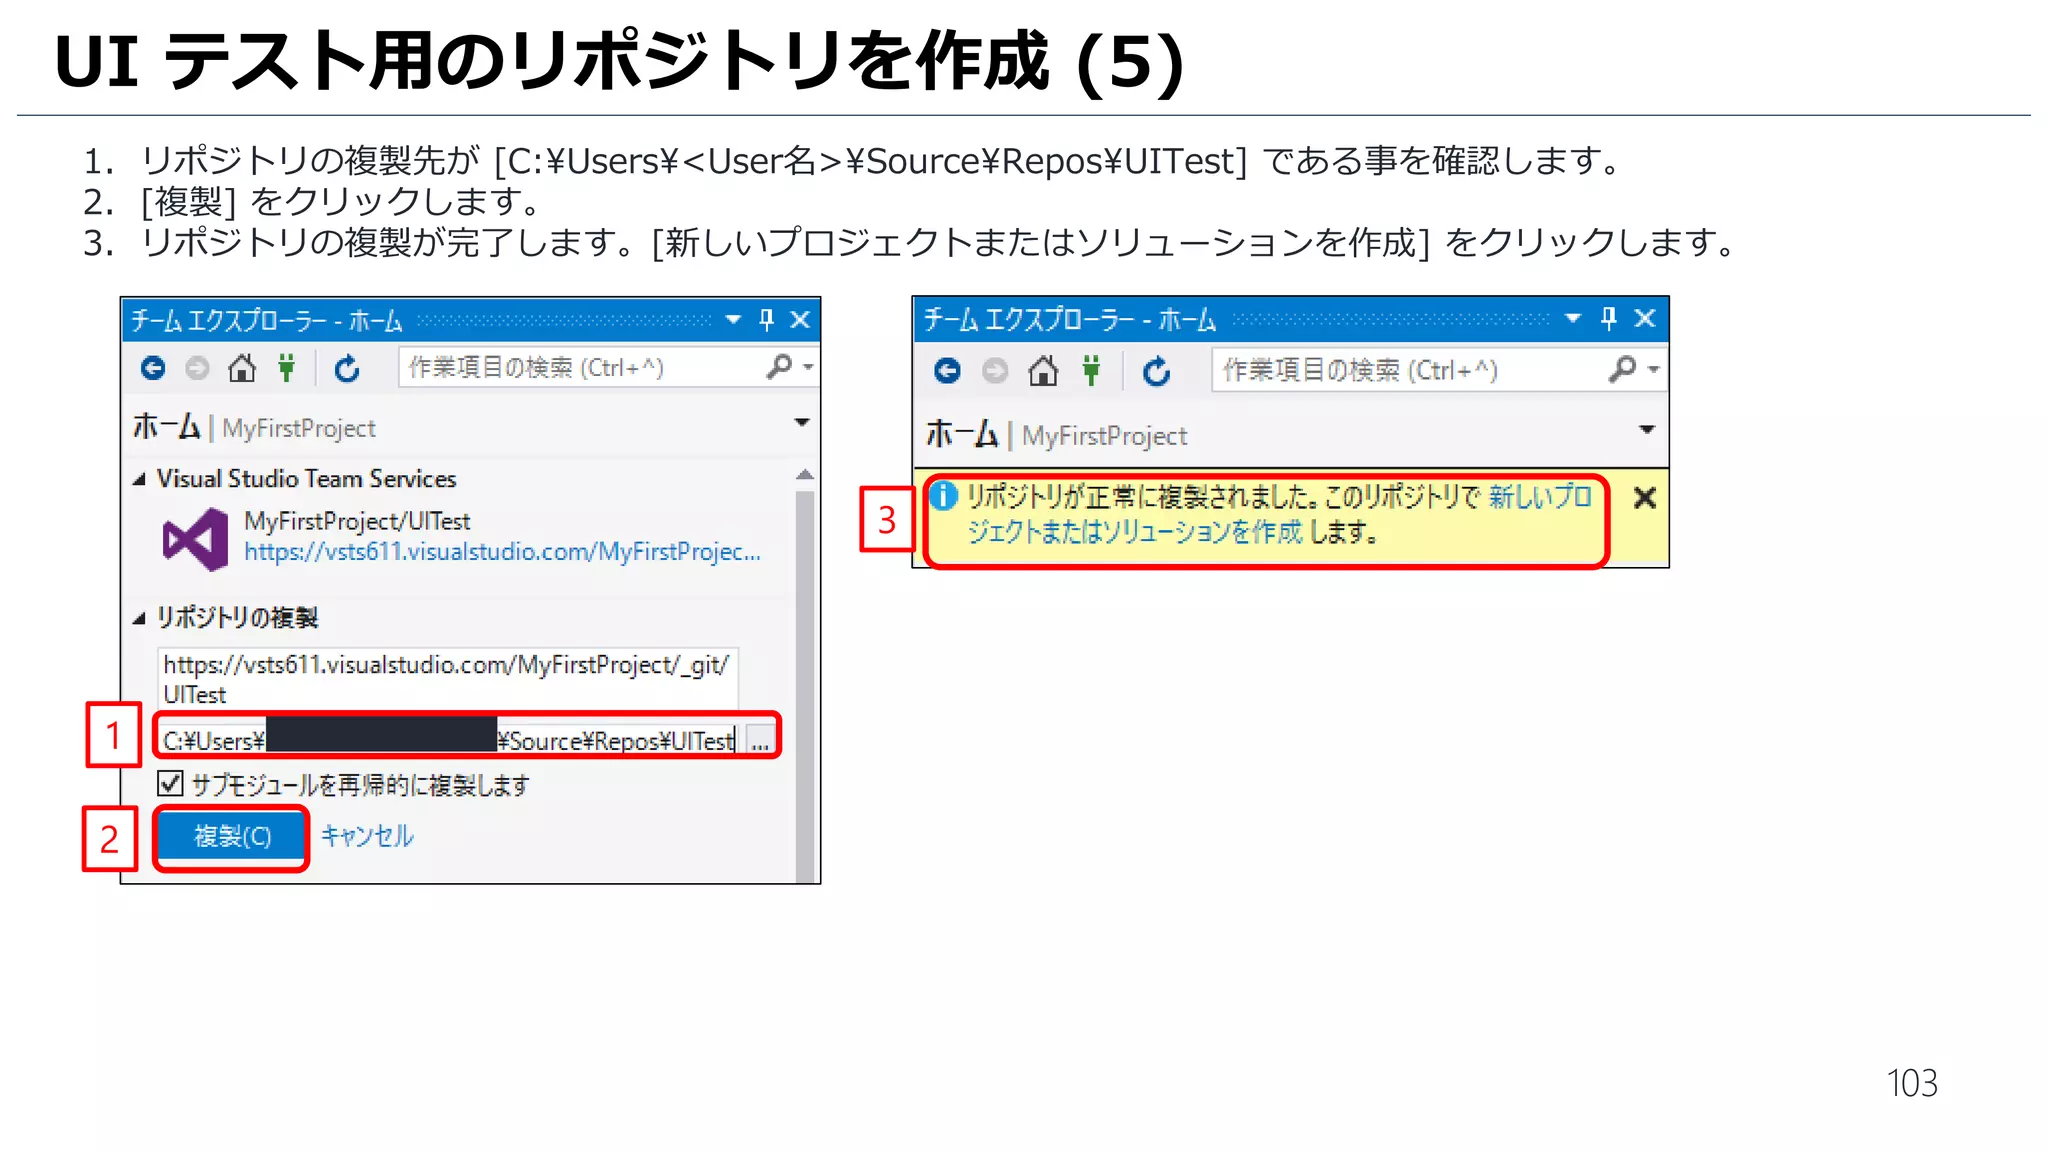Open Home section dropdown in left panel
2048x1152 pixels.
point(802,422)
